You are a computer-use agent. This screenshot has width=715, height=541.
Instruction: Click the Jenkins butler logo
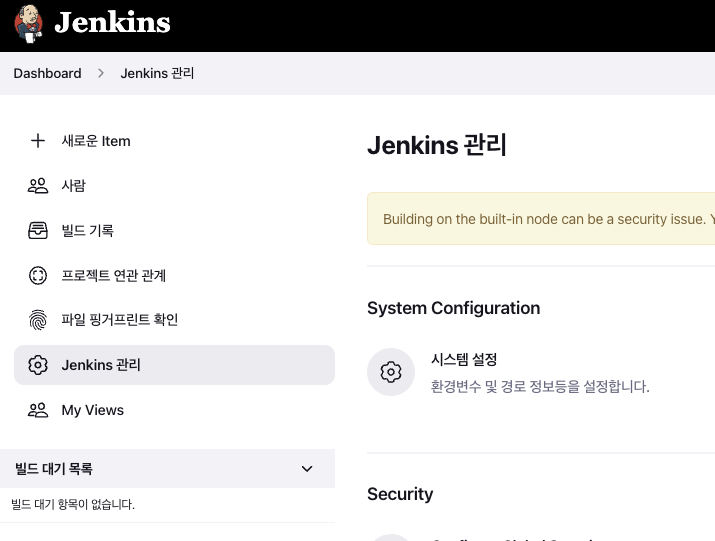tap(28, 24)
